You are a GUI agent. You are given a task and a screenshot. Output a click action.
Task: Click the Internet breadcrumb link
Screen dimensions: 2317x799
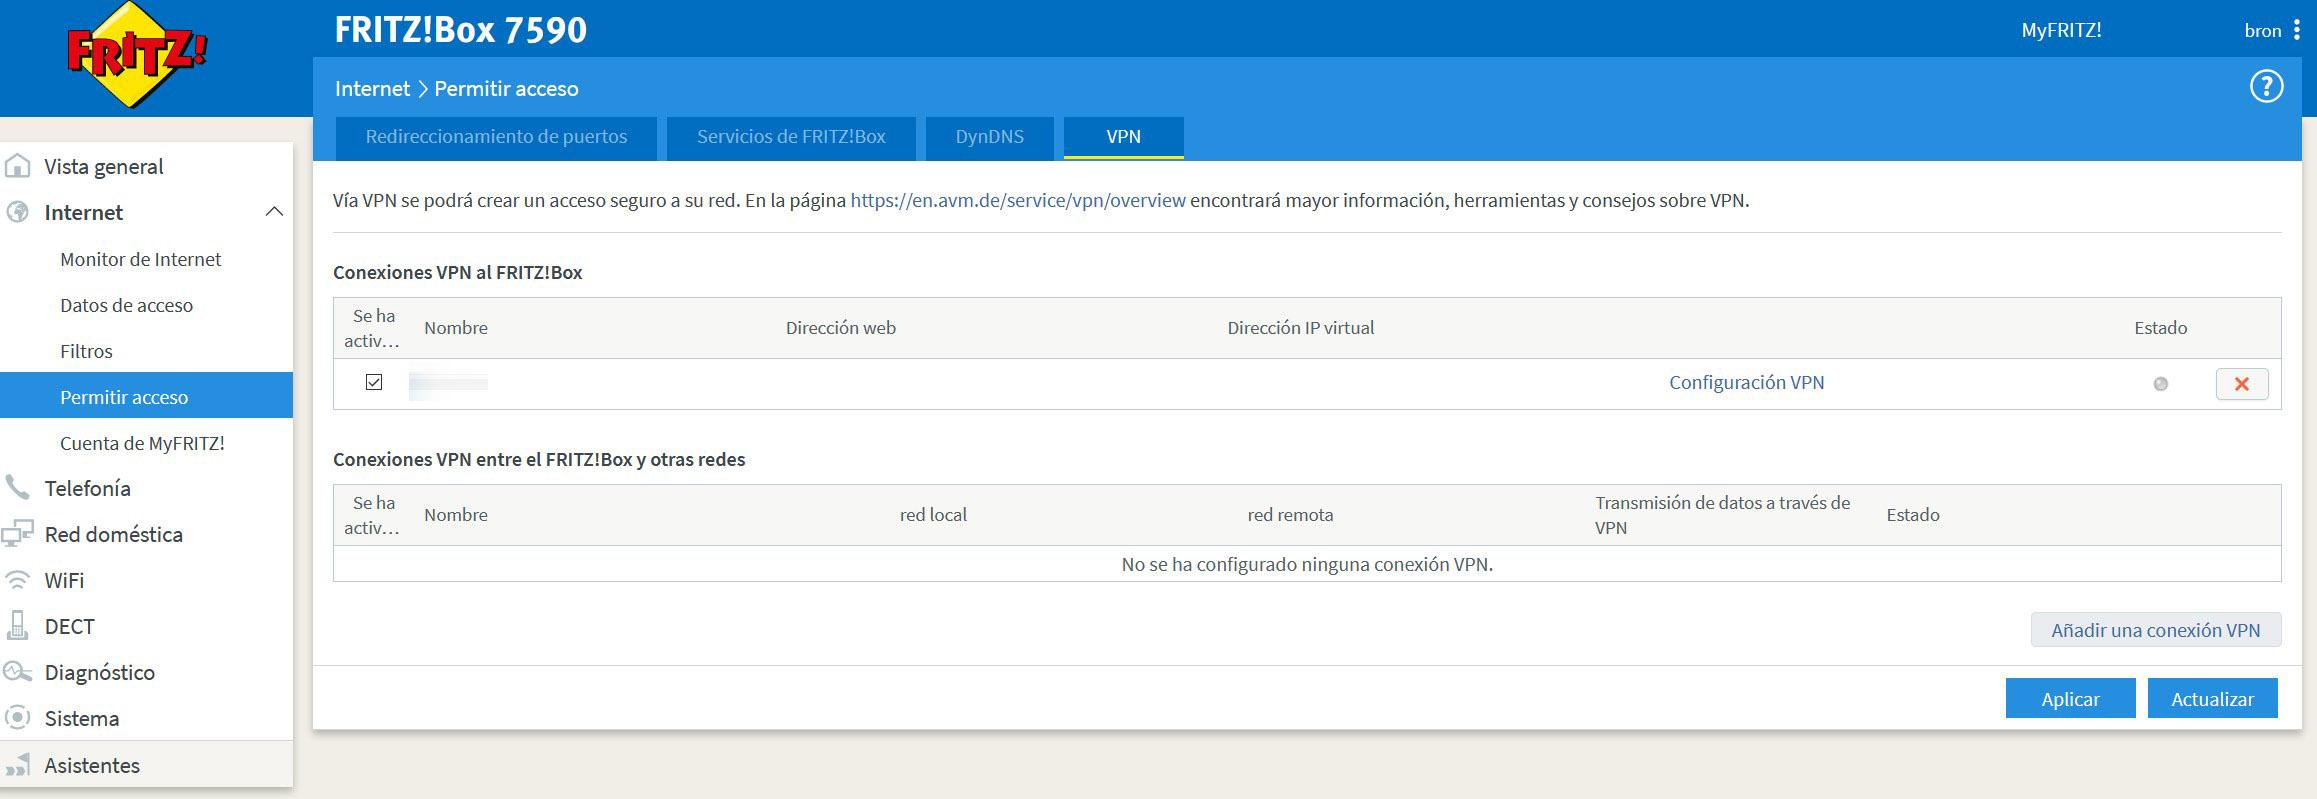coord(372,88)
